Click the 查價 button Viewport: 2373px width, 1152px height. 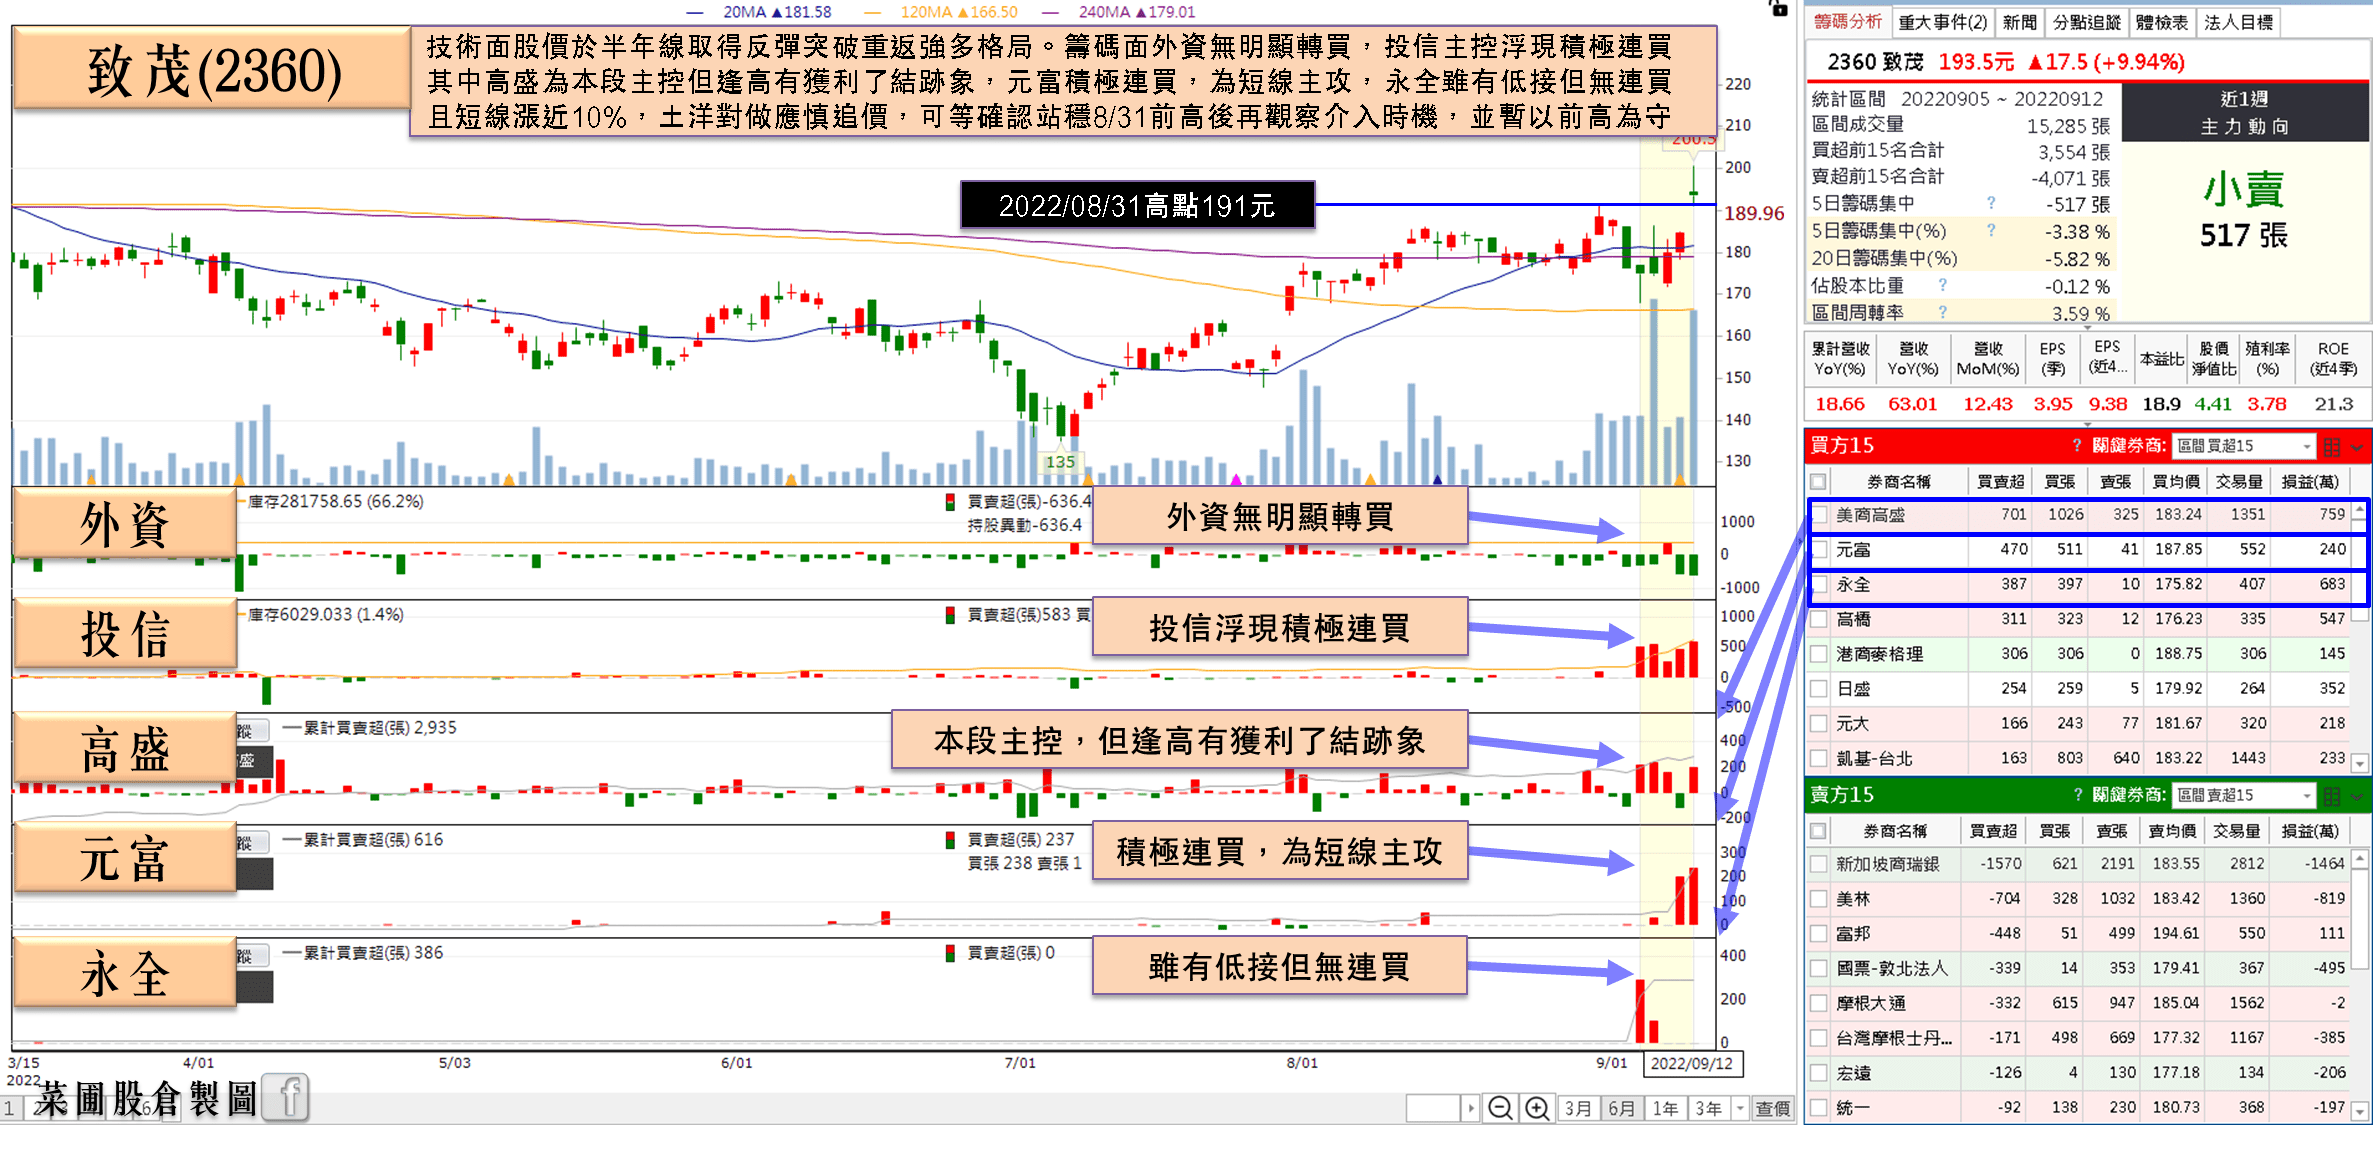[x=1773, y=1108]
